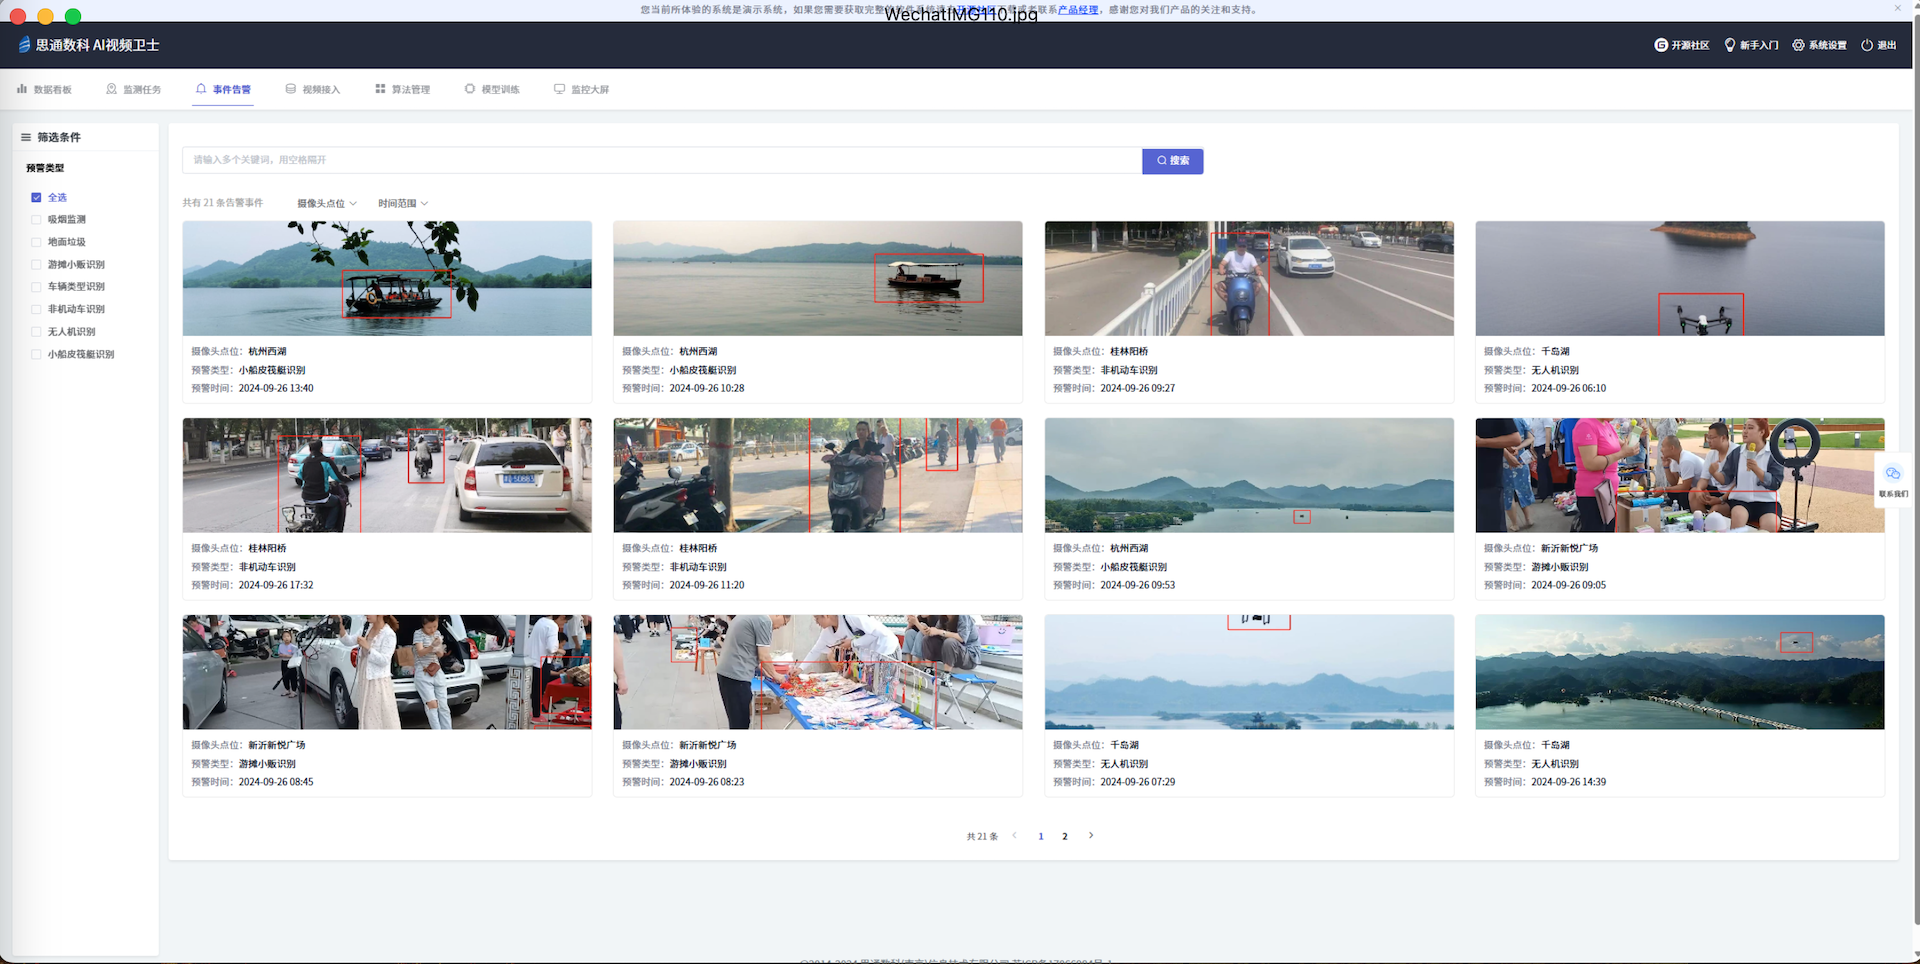This screenshot has height=964, width=1920.
Task: Go to page 2 in the pagination
Action: tap(1065, 836)
